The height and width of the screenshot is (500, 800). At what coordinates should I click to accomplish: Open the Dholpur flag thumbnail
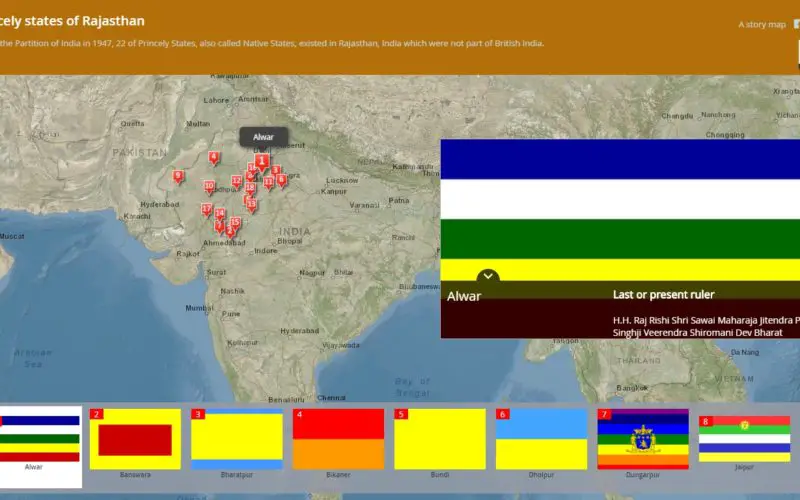[x=541, y=439]
